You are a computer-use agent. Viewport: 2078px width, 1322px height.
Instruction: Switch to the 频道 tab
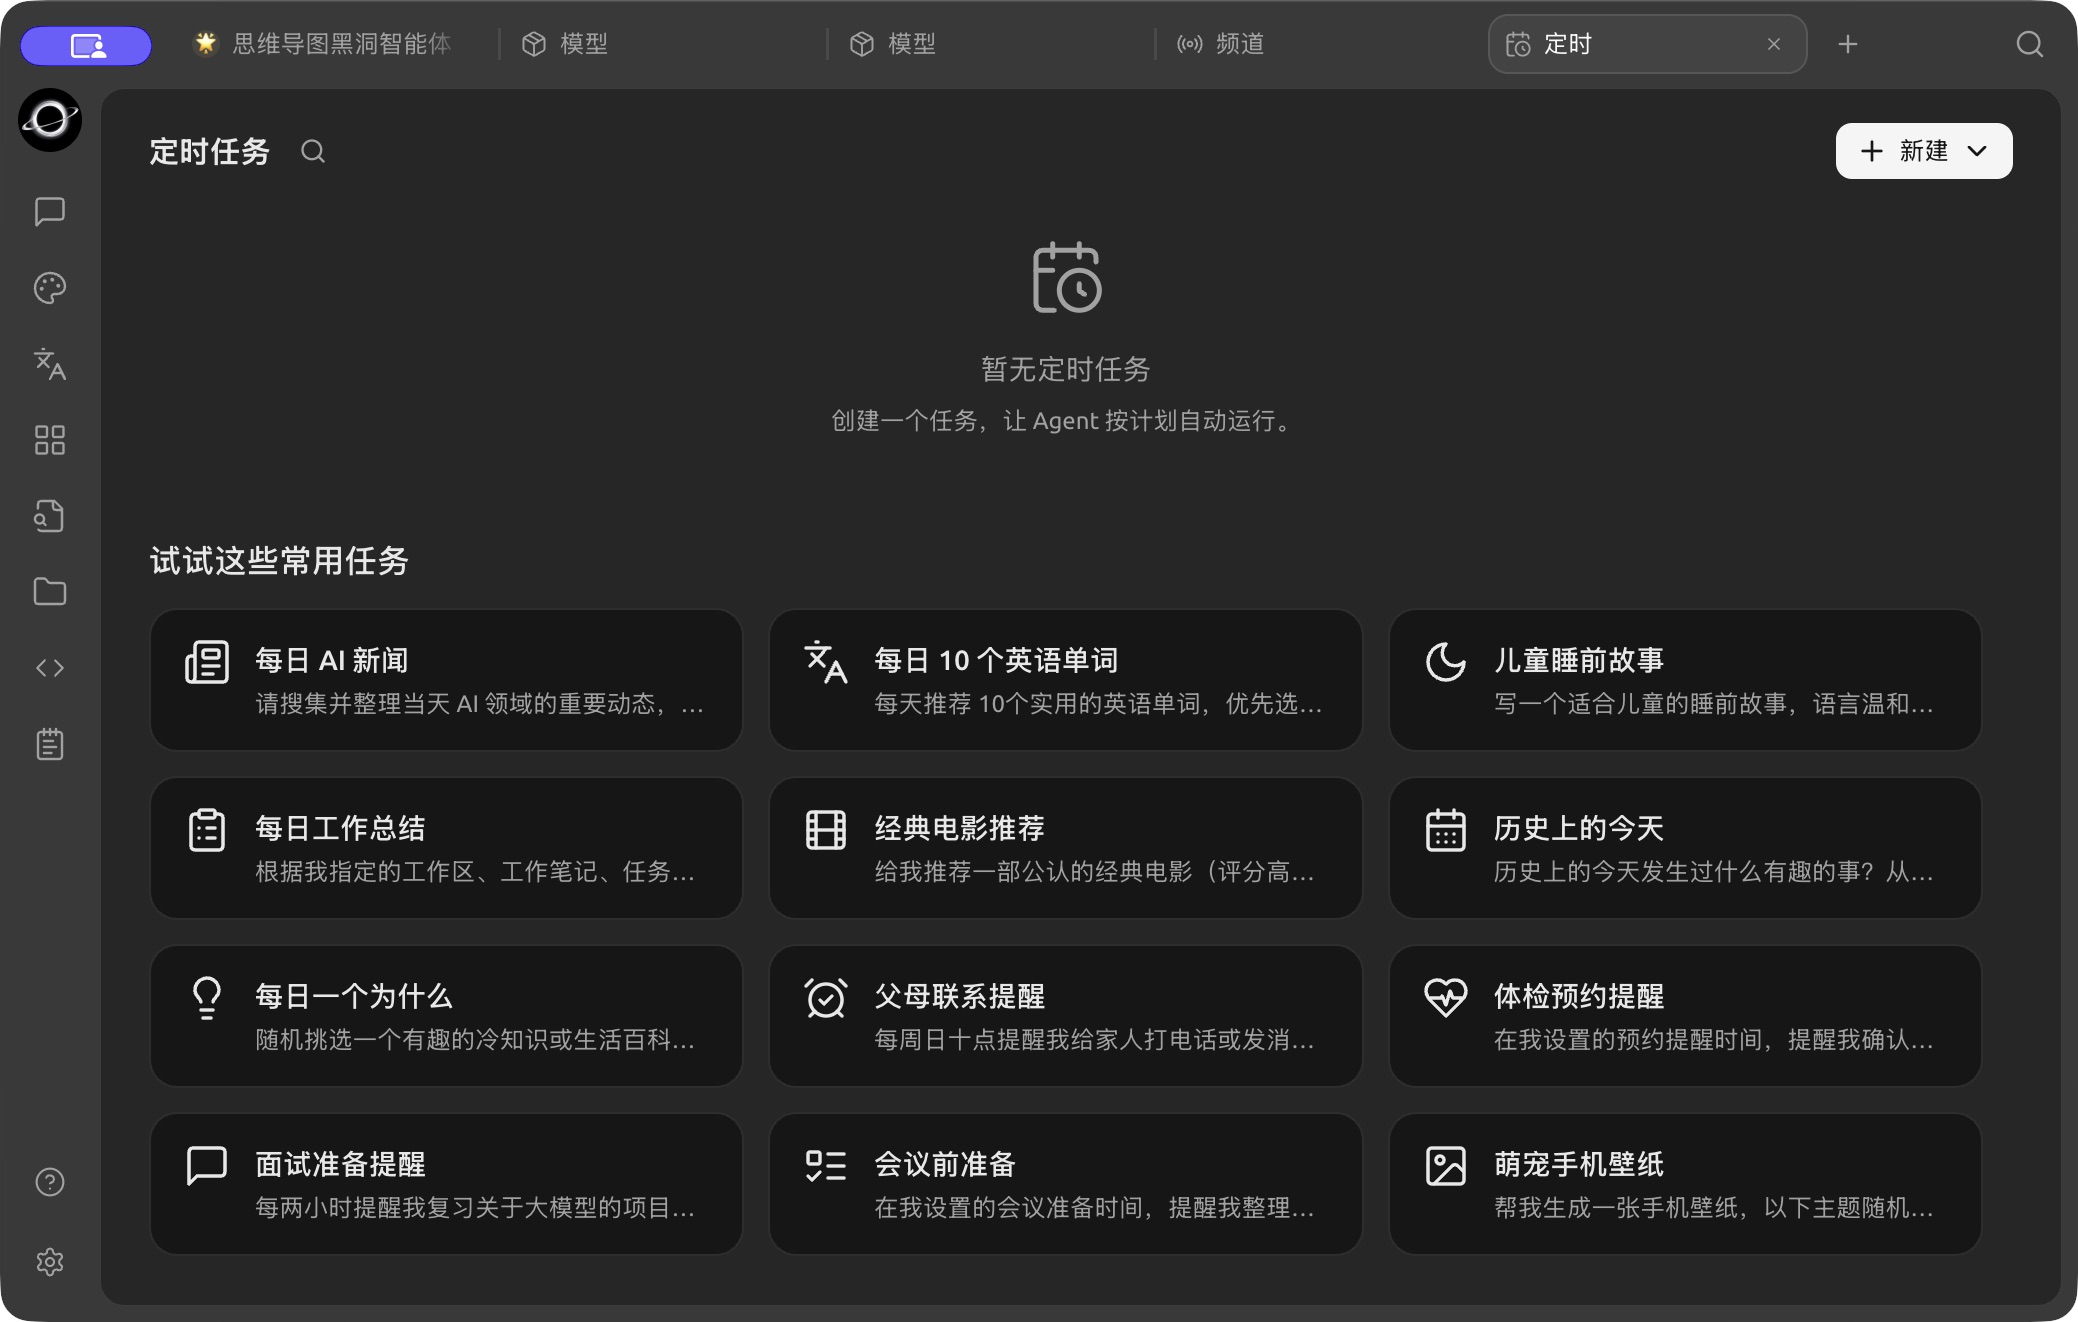pyautogui.click(x=1318, y=44)
